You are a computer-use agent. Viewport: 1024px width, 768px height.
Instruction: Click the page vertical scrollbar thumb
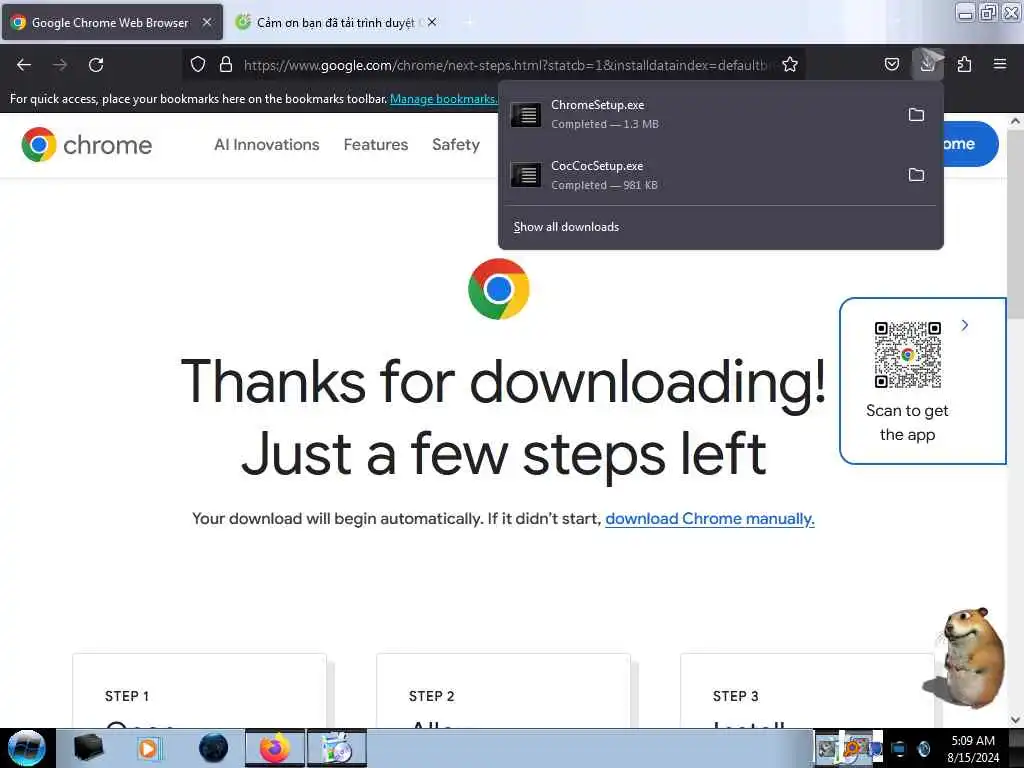[x=1015, y=223]
